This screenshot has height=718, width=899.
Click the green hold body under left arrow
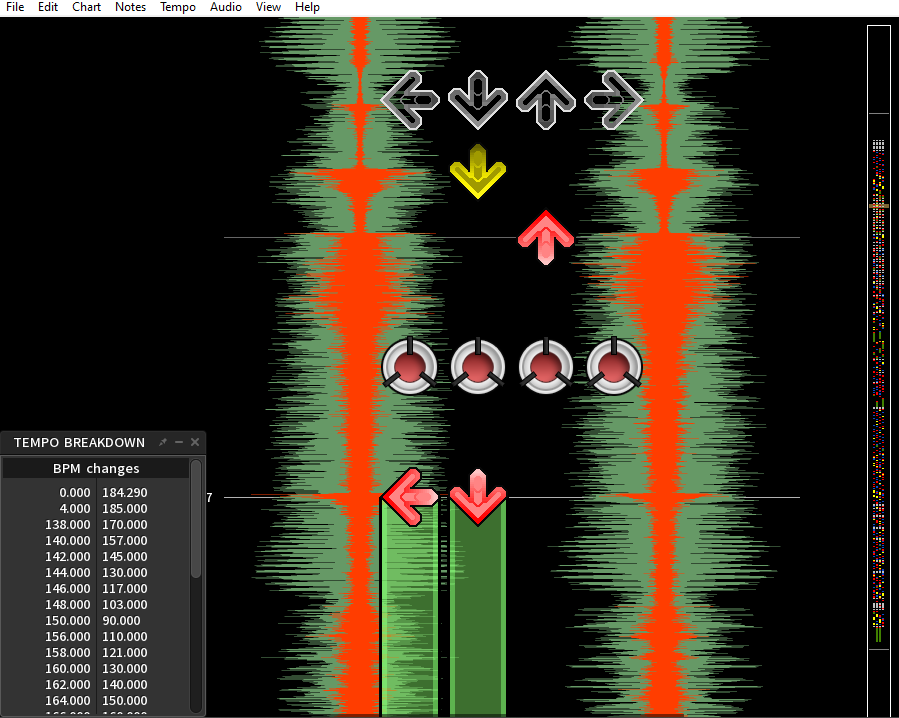point(409,619)
